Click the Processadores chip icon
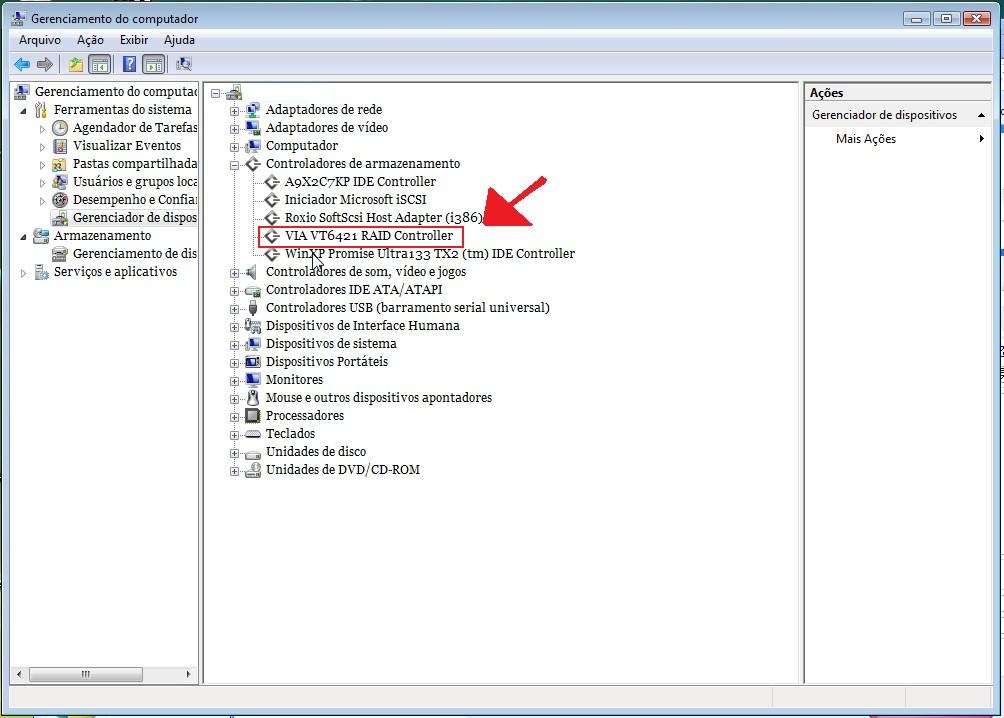Image resolution: width=1004 pixels, height=718 pixels. tap(253, 415)
